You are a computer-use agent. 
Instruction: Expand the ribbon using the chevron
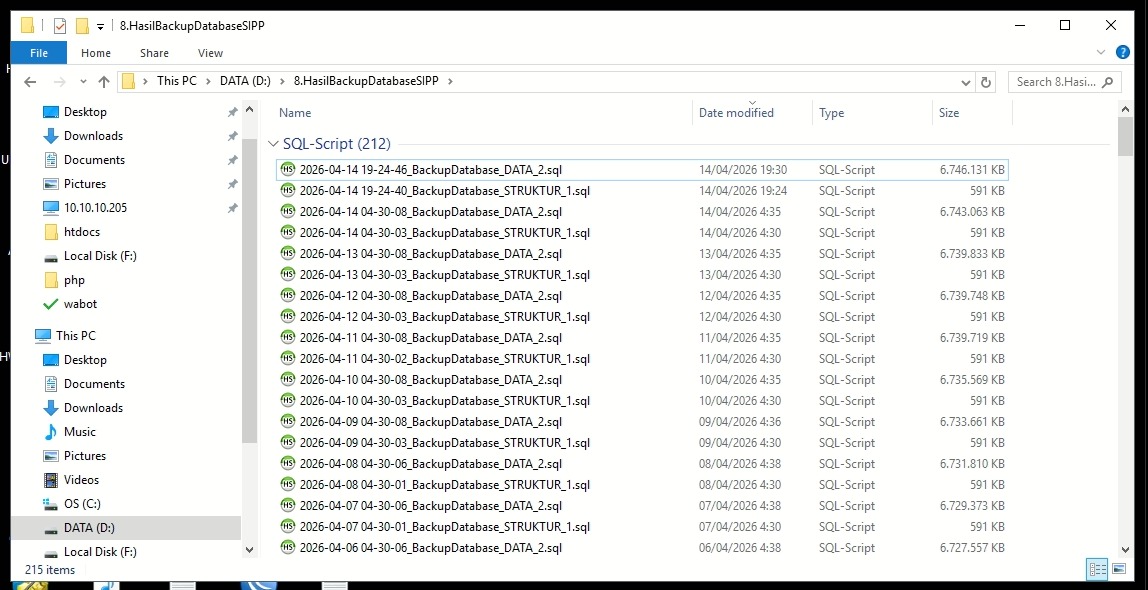pyautogui.click(x=1101, y=53)
